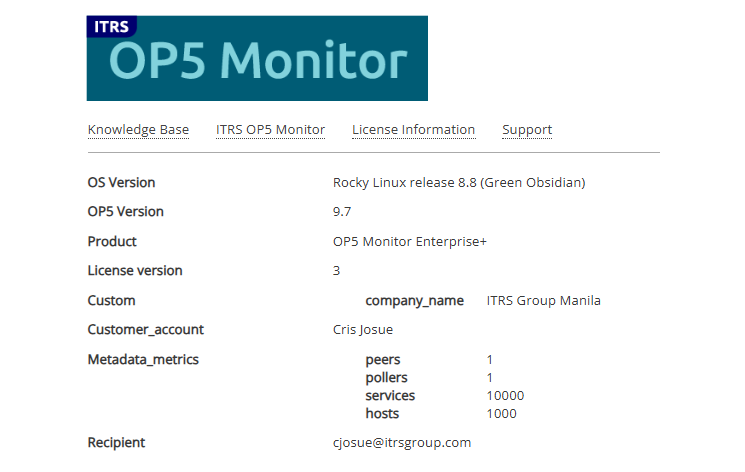Click the hosts metric label

pyautogui.click(x=382, y=414)
